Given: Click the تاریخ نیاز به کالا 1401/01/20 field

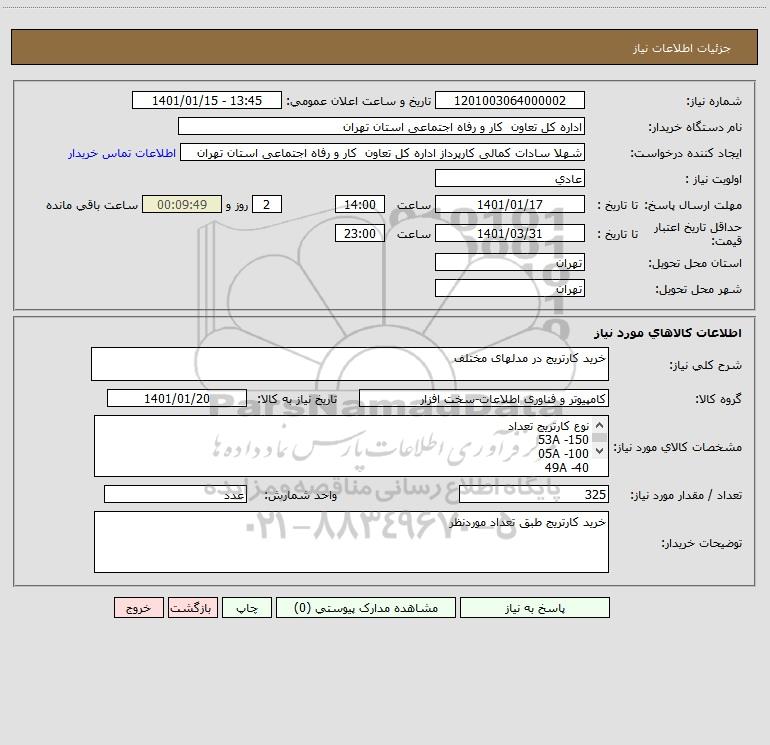Looking at the screenshot, I should pyautogui.click(x=177, y=398).
